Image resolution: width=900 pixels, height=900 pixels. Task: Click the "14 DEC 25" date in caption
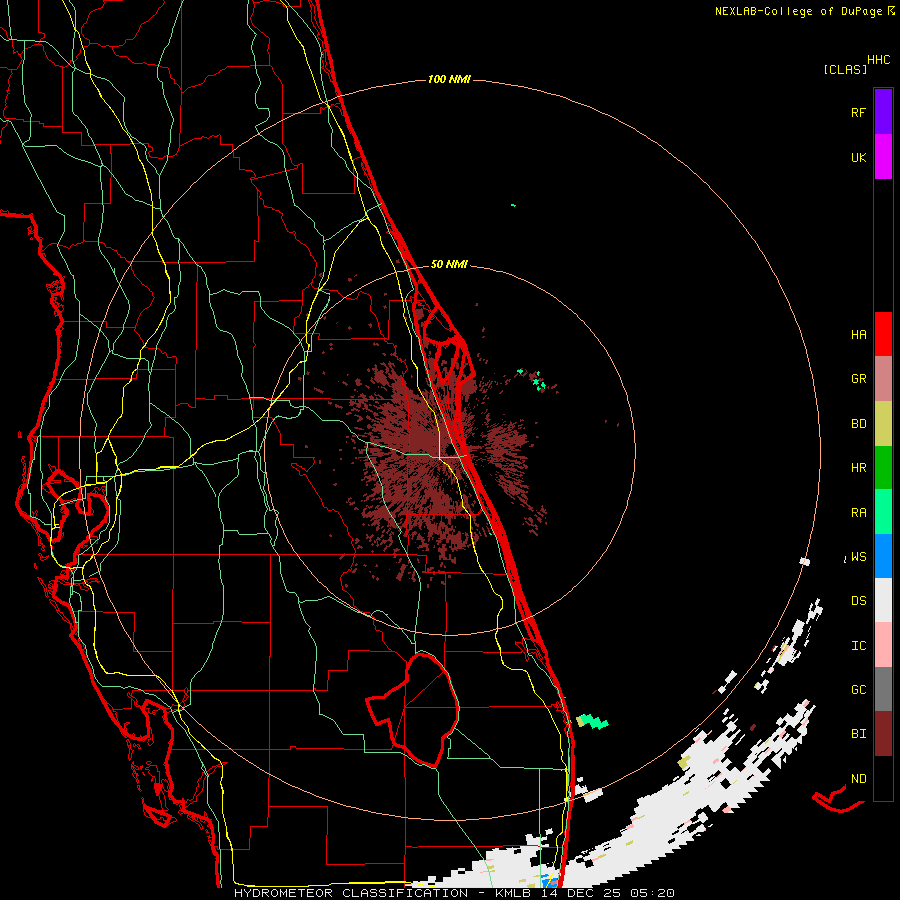581,893
